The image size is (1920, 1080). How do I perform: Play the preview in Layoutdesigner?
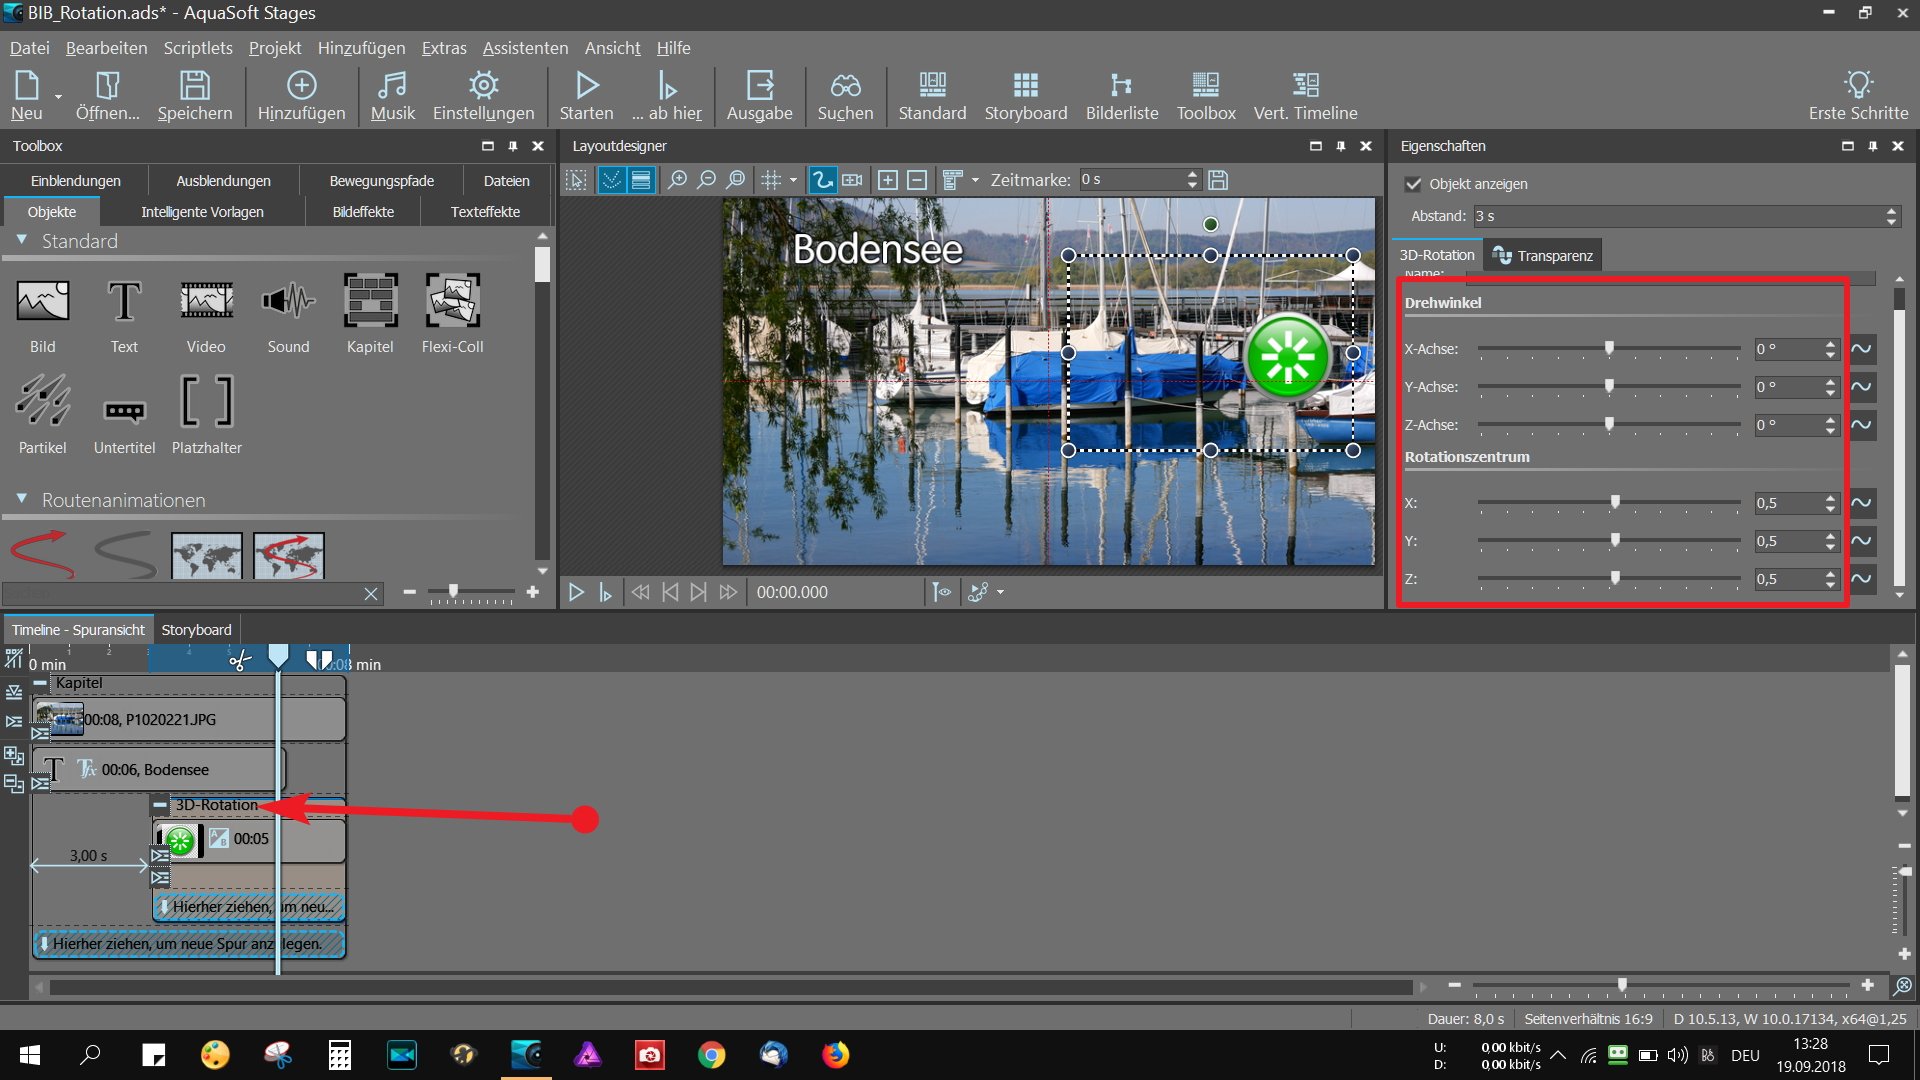[x=576, y=592]
